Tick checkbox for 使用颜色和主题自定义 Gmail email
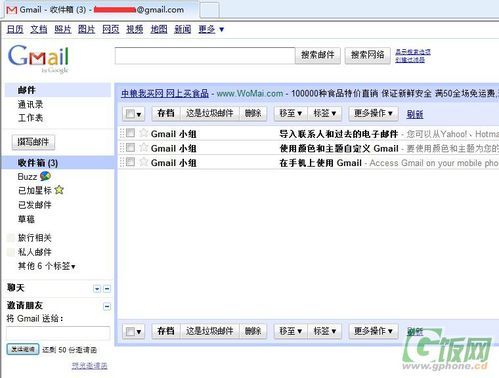Image resolution: width=499 pixels, height=378 pixels. (x=131, y=147)
